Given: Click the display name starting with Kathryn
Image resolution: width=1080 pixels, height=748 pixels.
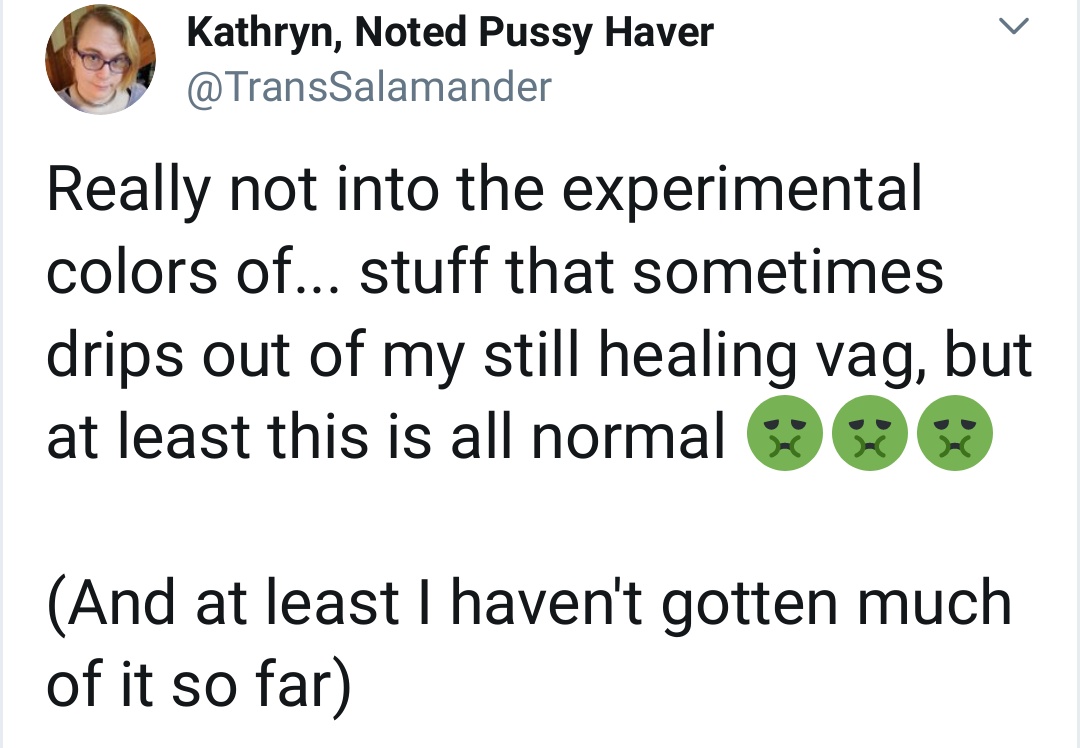Looking at the screenshot, I should click(450, 33).
